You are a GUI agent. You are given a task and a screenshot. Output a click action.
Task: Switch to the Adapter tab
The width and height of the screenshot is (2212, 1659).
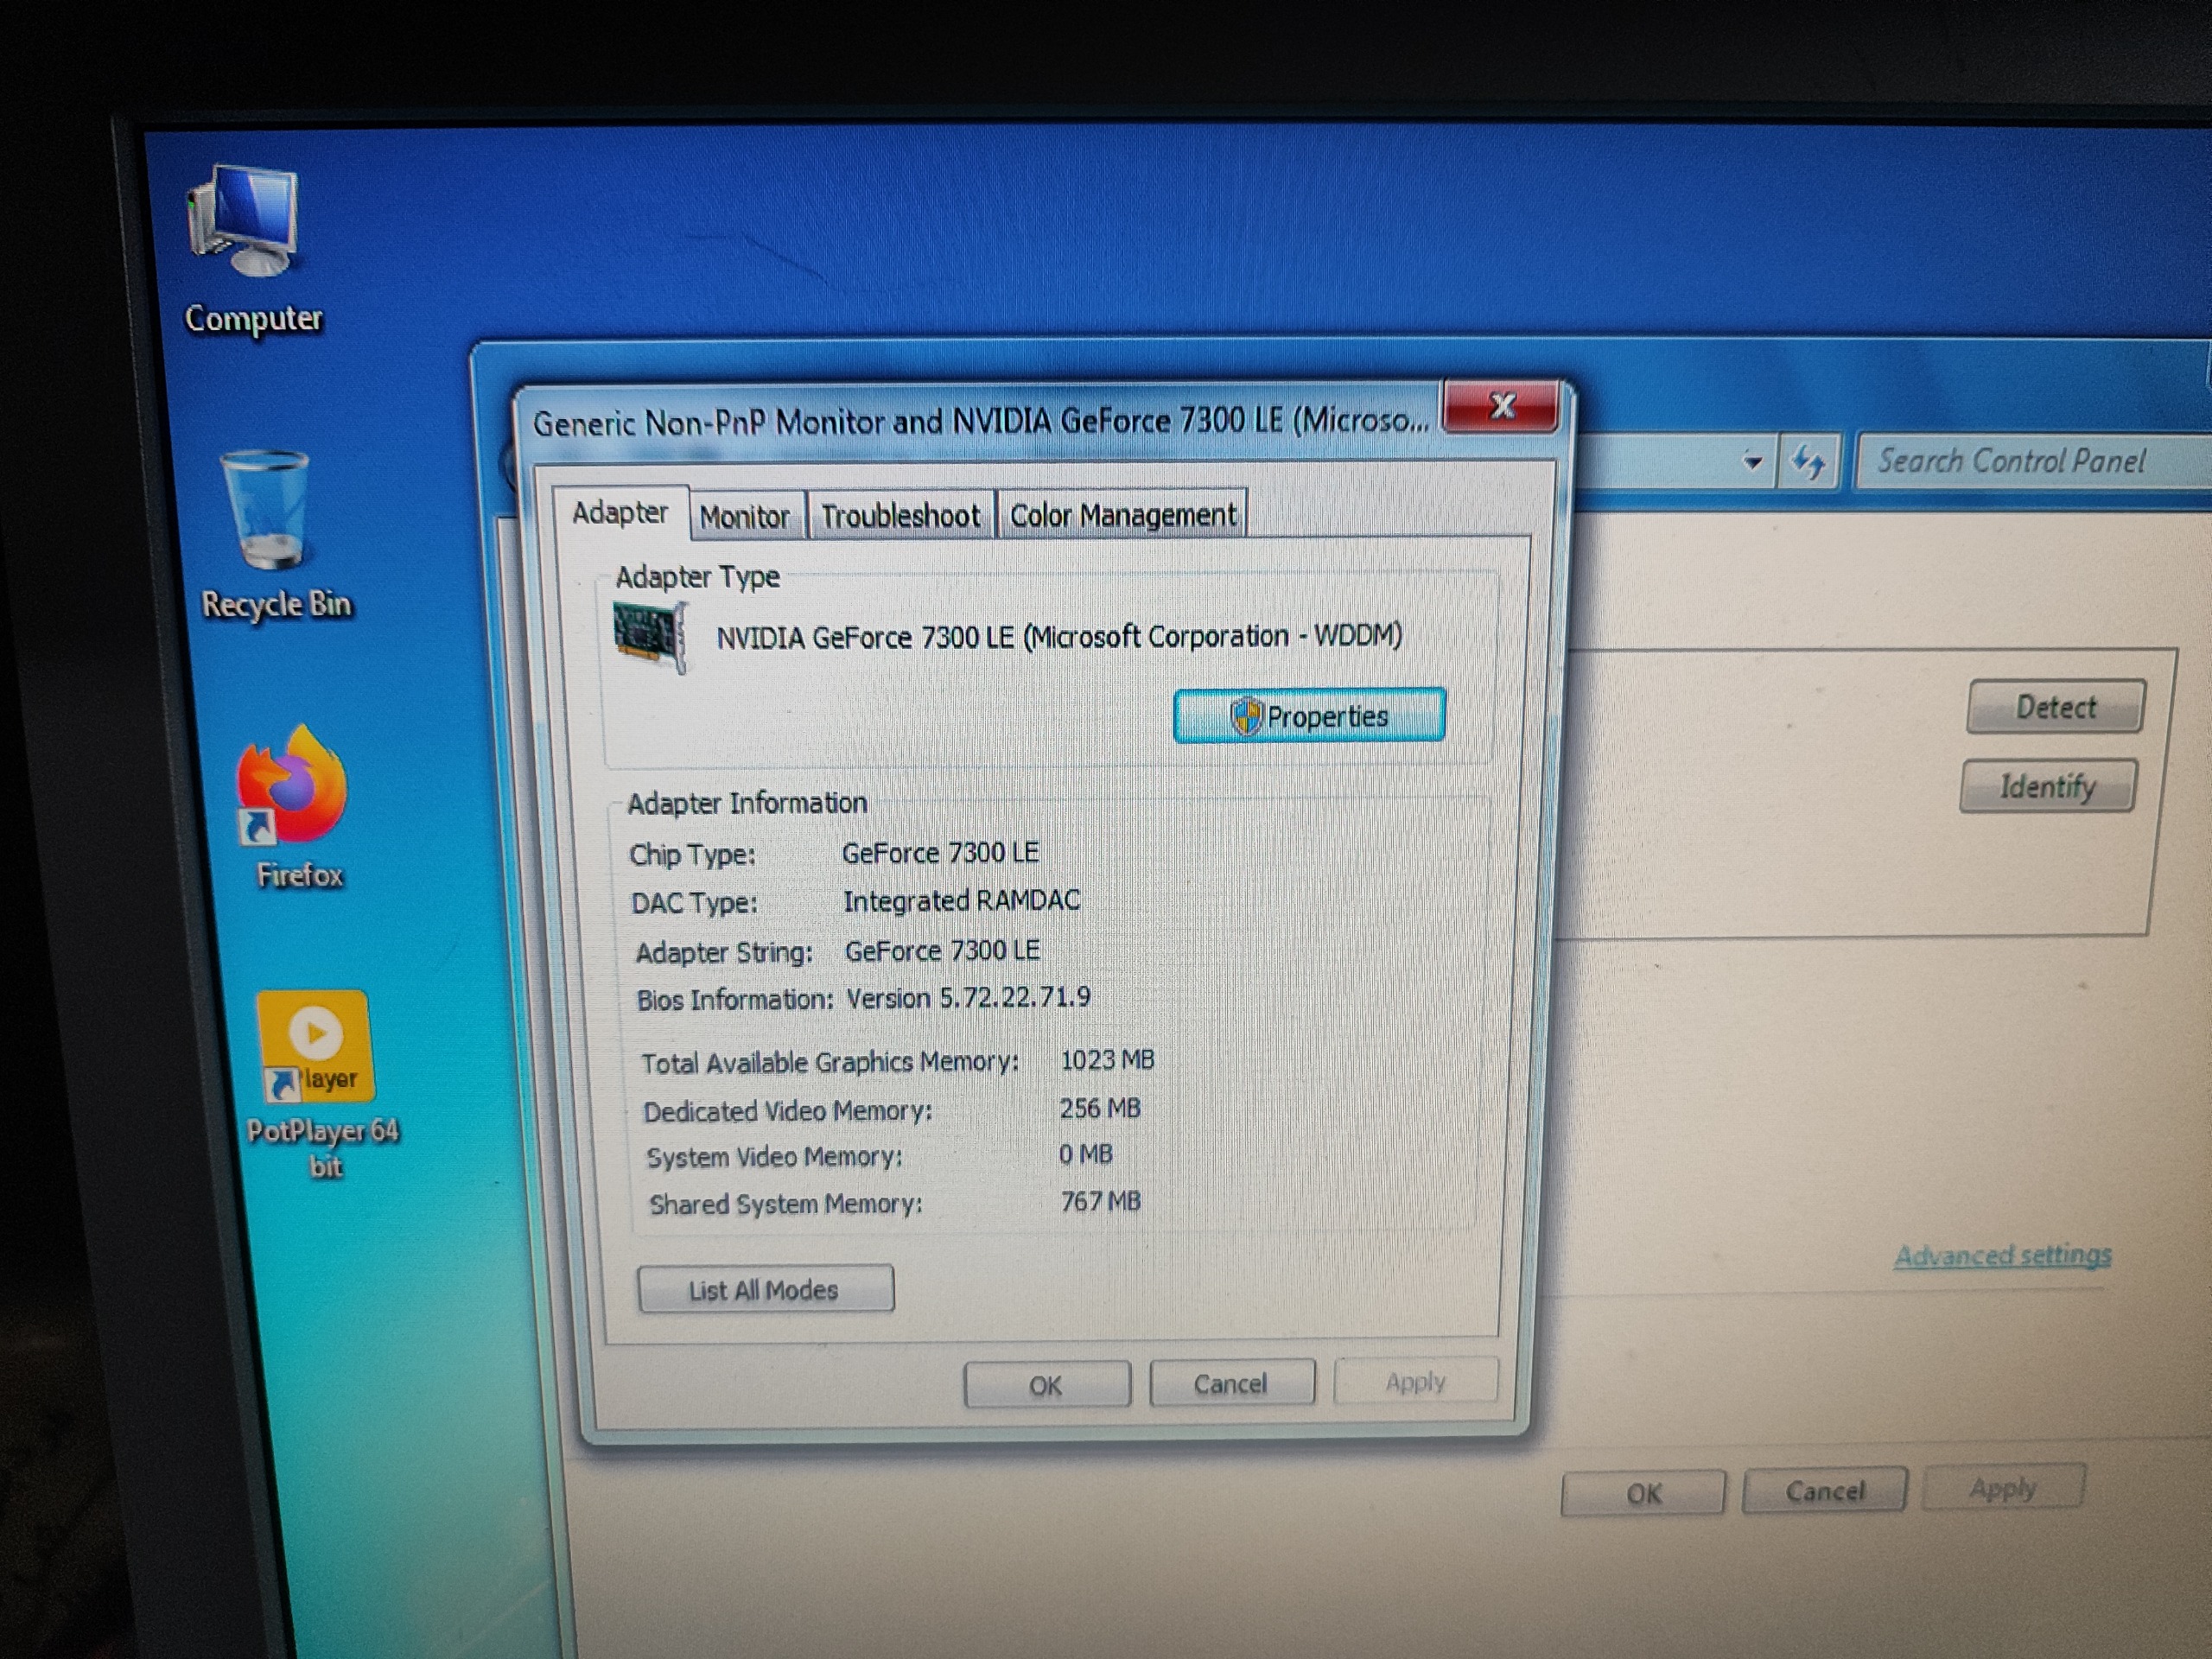pos(620,513)
